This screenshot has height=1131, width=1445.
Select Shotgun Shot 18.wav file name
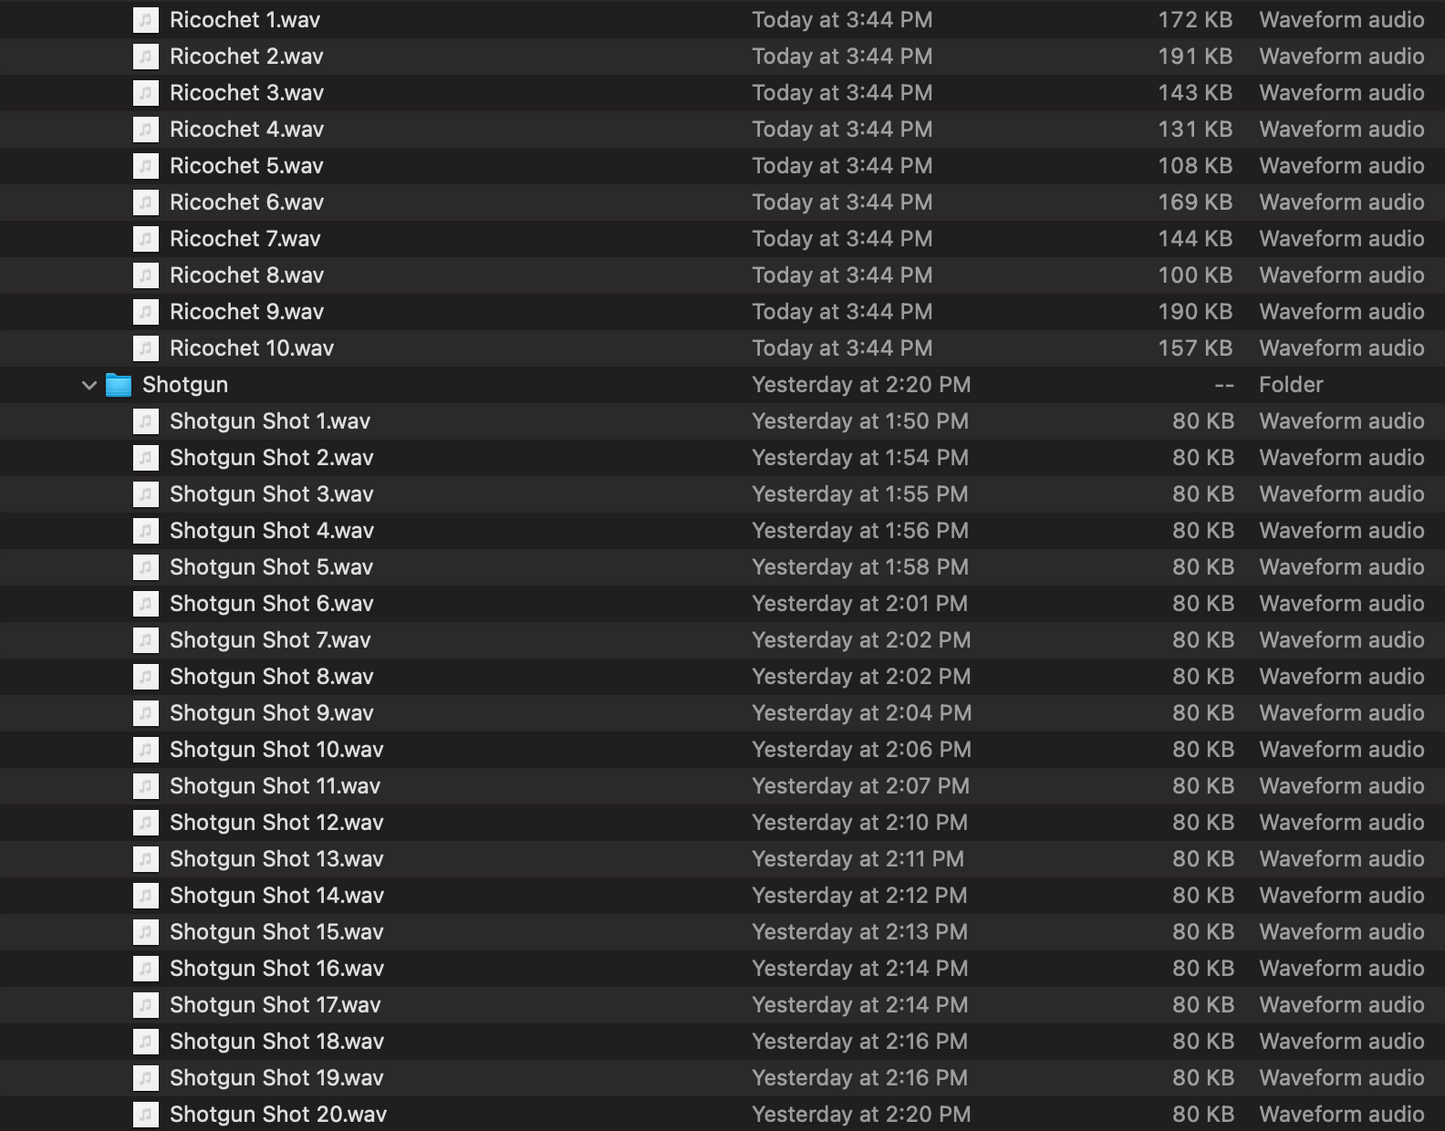pos(276,1041)
